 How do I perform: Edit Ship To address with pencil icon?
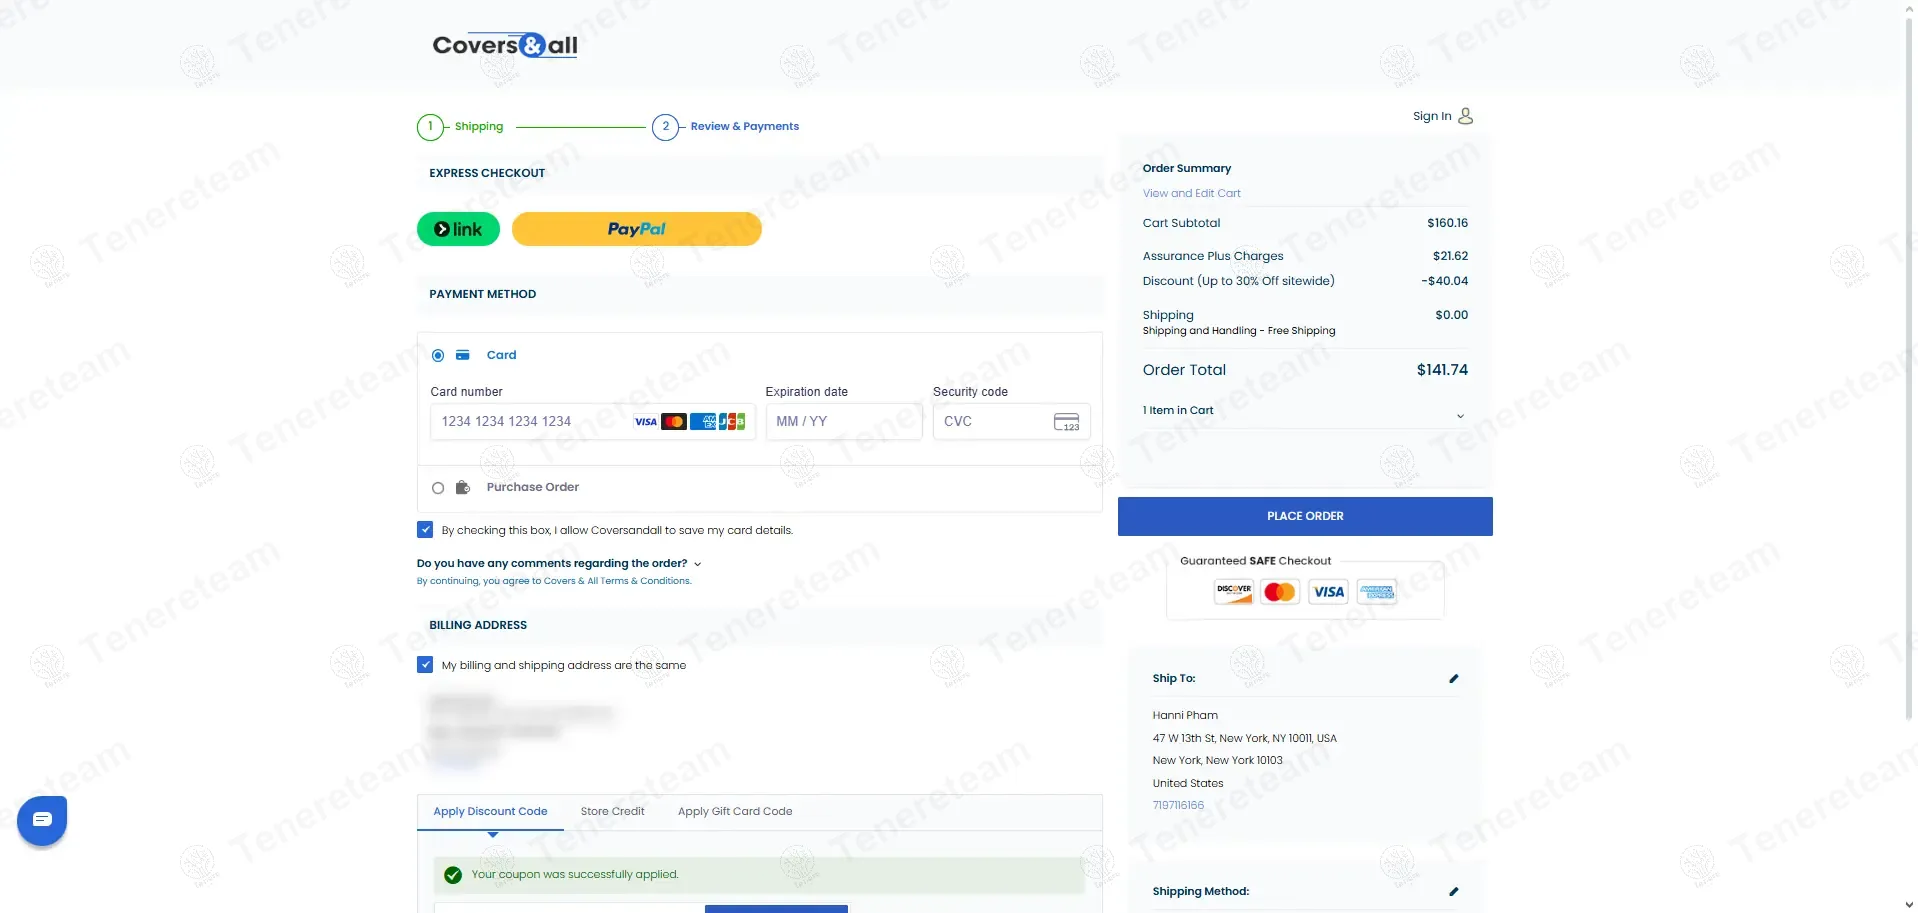click(x=1454, y=679)
